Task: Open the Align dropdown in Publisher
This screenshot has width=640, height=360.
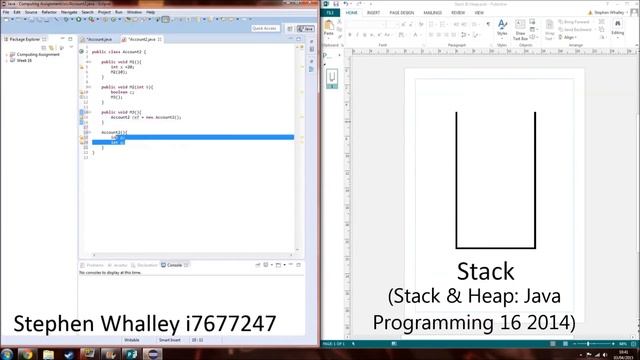Action: (x=567, y=37)
